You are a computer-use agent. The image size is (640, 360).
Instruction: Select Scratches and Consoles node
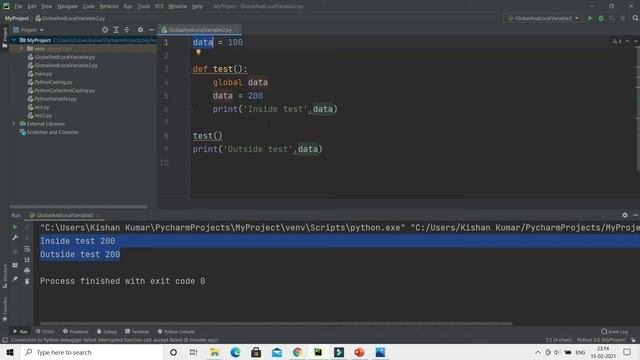click(52, 132)
